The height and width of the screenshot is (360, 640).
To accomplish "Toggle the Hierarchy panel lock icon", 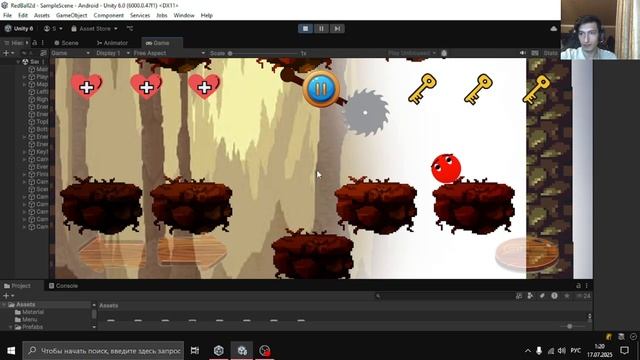I will click(34, 43).
